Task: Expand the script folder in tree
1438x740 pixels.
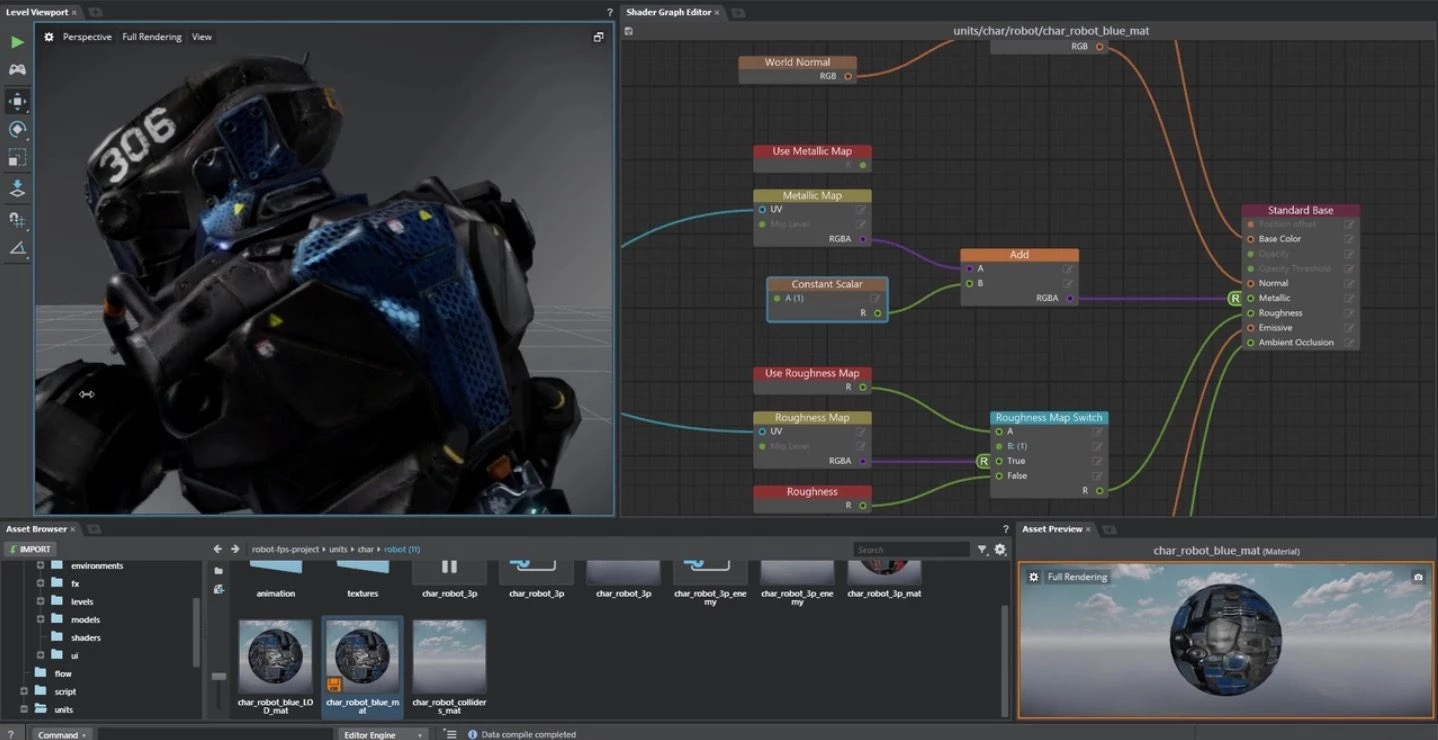Action: (x=24, y=691)
